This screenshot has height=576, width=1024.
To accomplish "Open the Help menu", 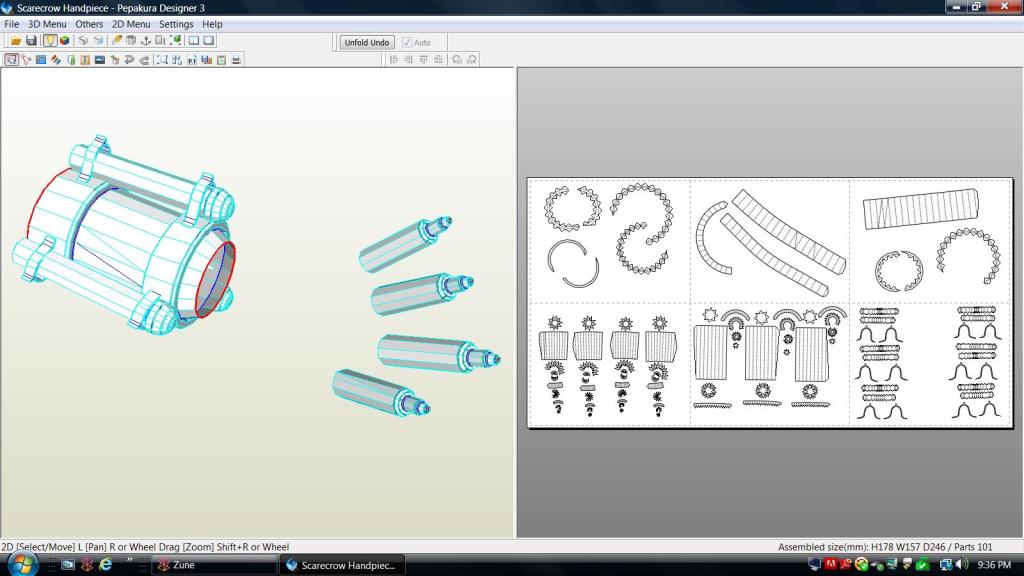I will coord(212,24).
